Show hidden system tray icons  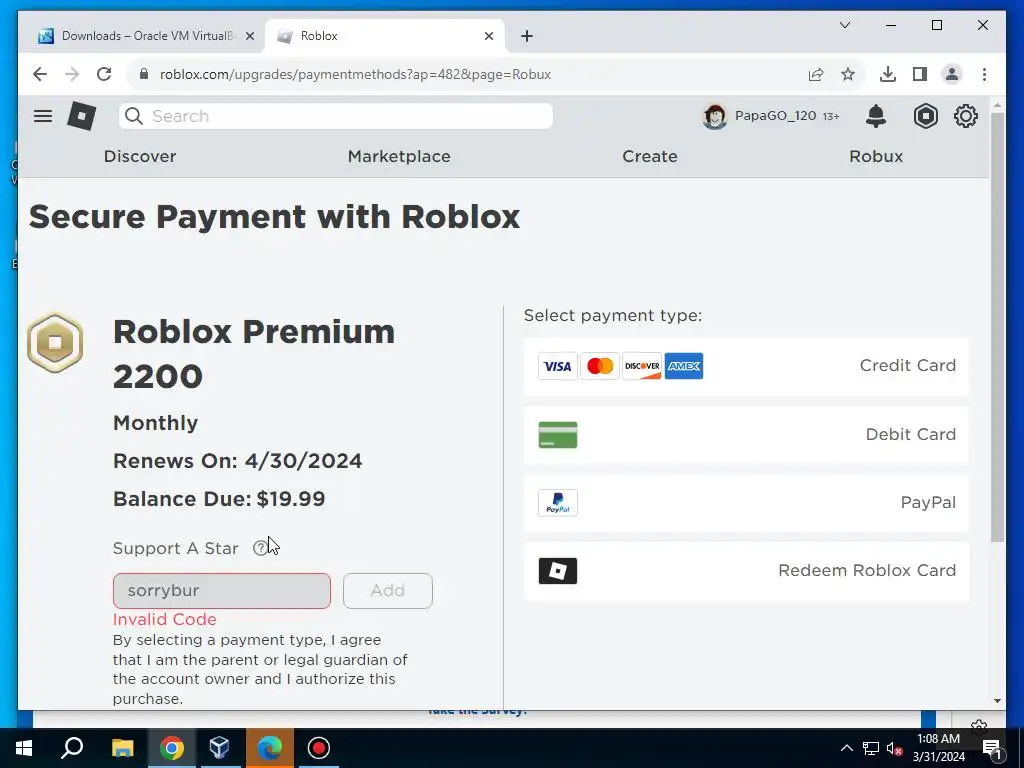846,748
